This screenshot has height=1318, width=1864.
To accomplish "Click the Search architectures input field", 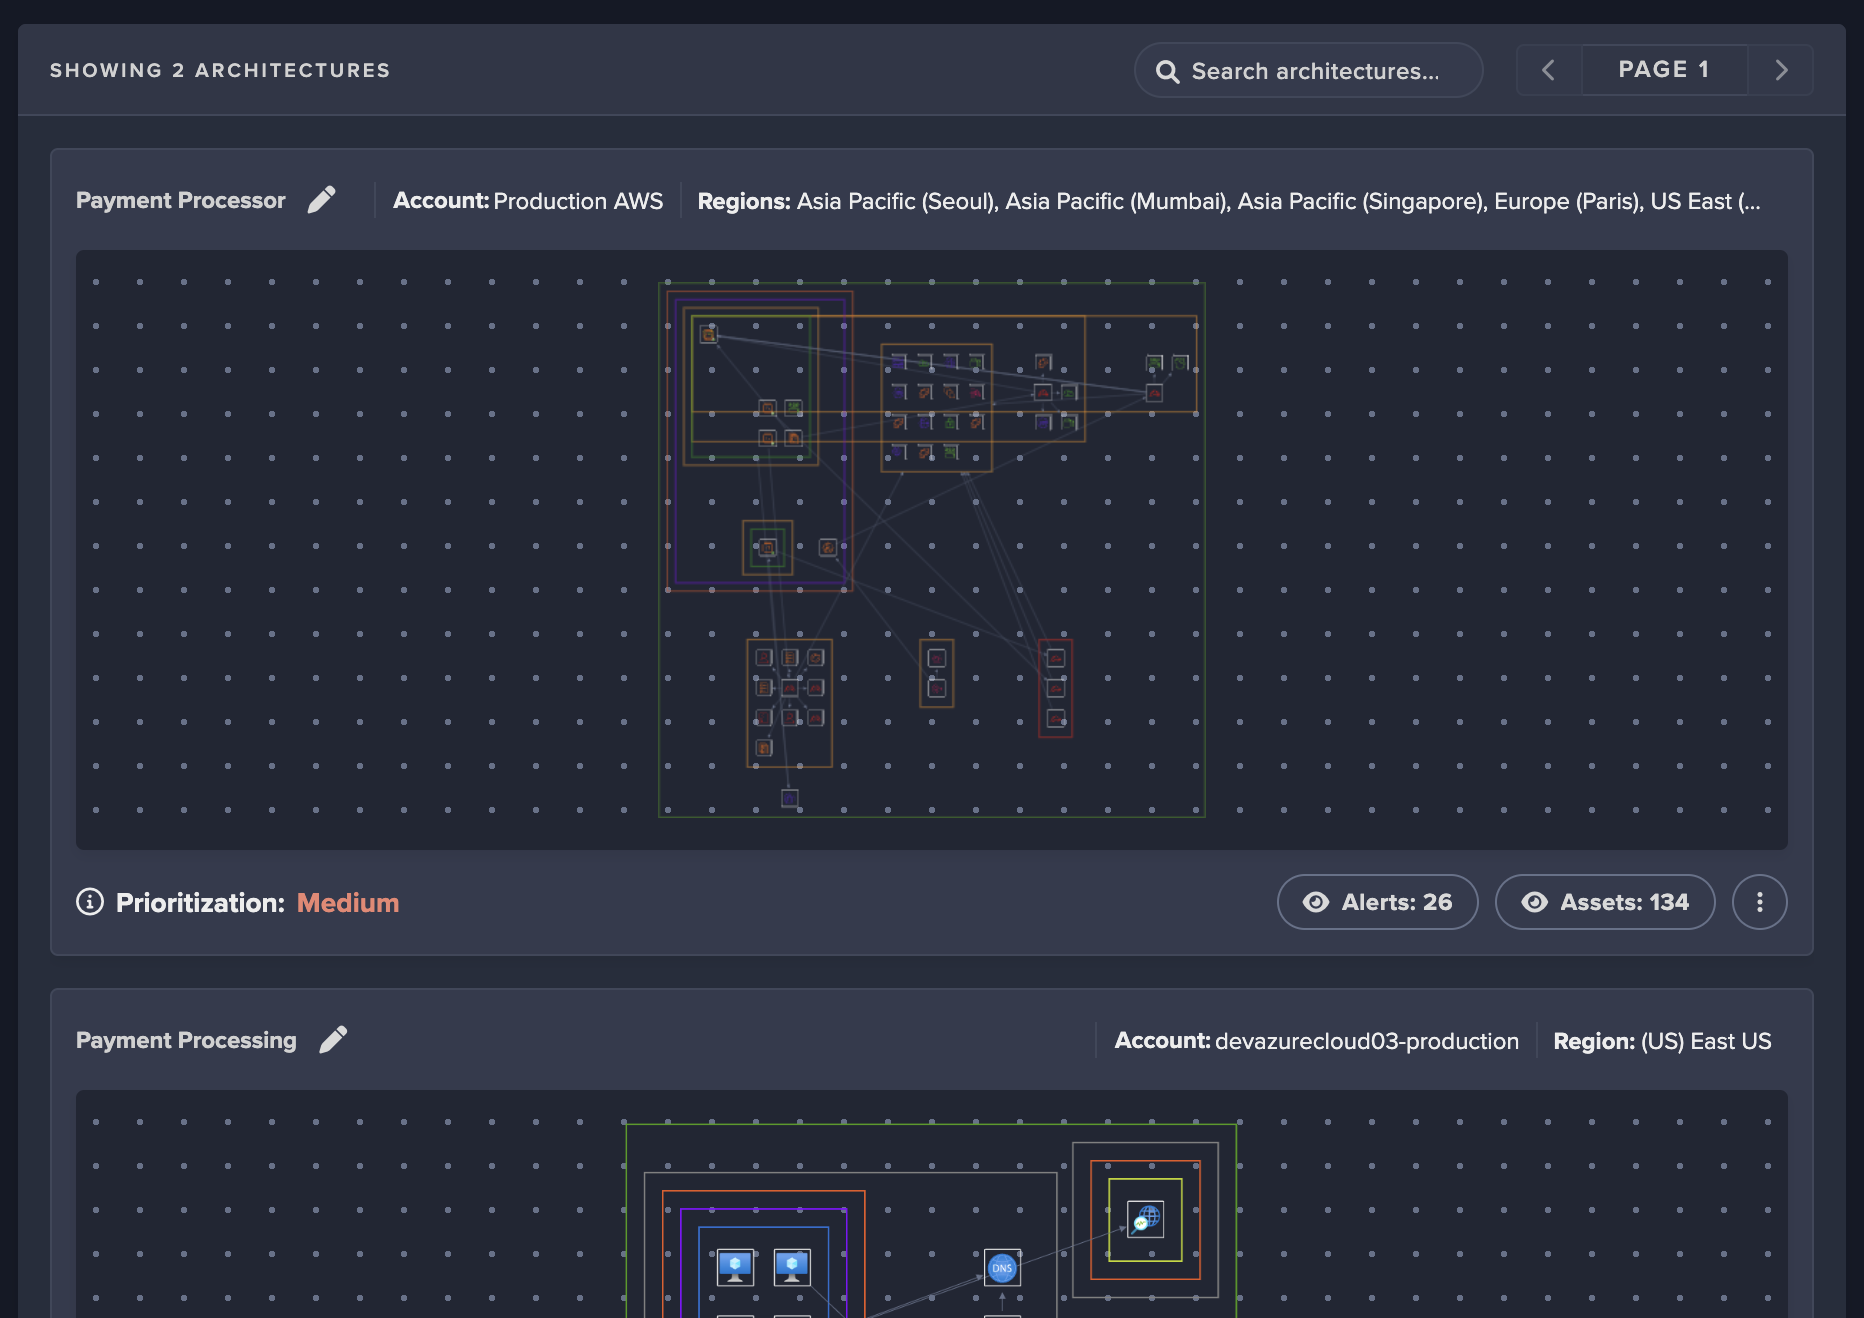I will 1308,71.
